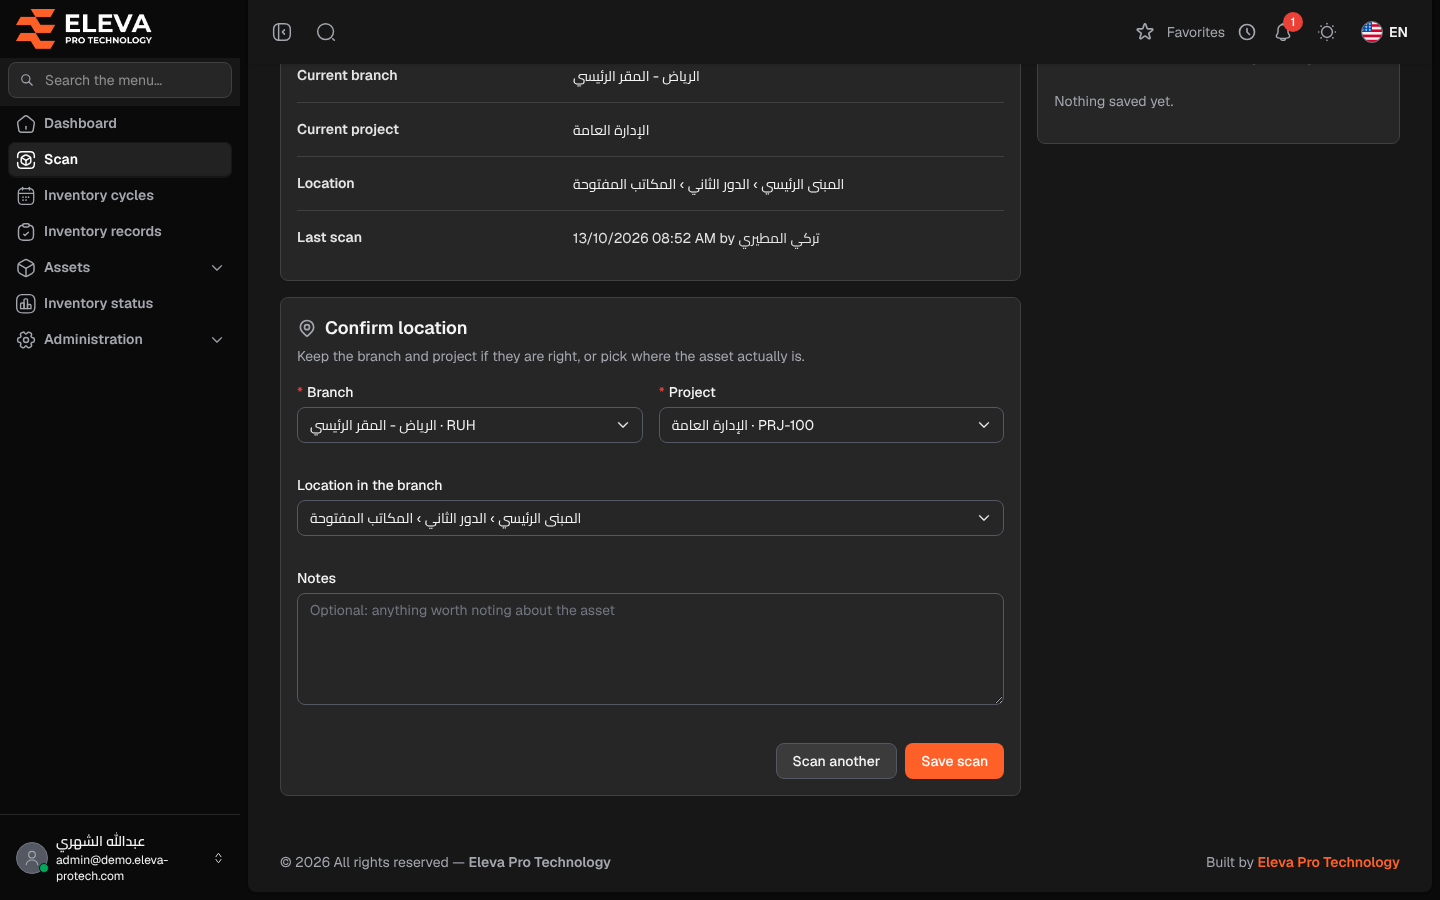
Task: Go to Dashboard menu item
Action: pos(120,124)
